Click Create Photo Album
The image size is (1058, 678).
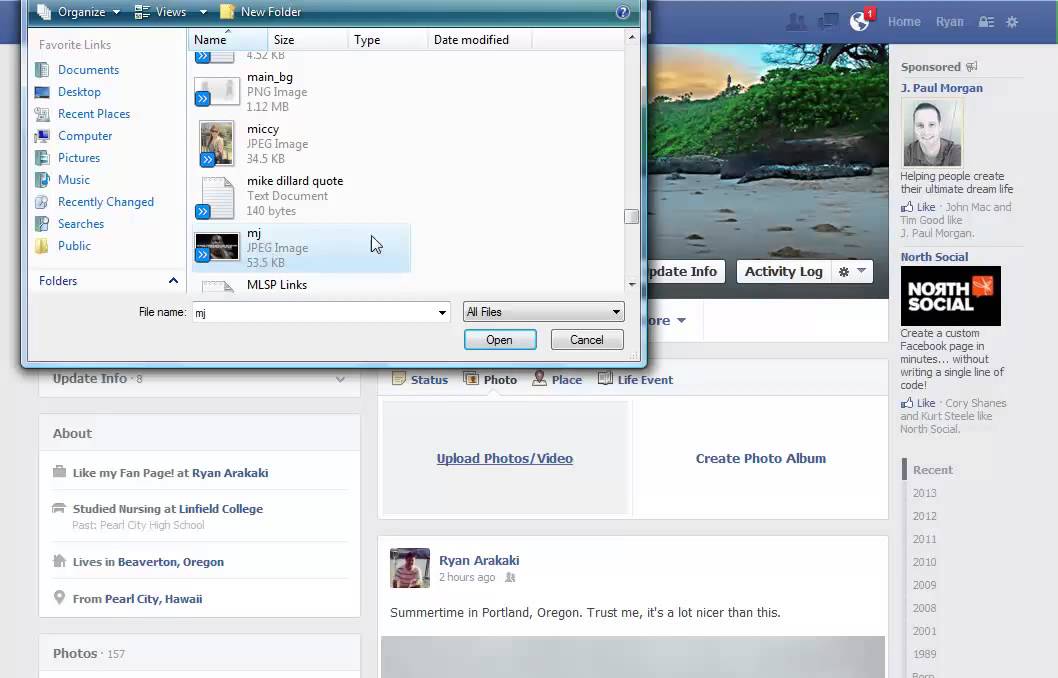point(760,459)
